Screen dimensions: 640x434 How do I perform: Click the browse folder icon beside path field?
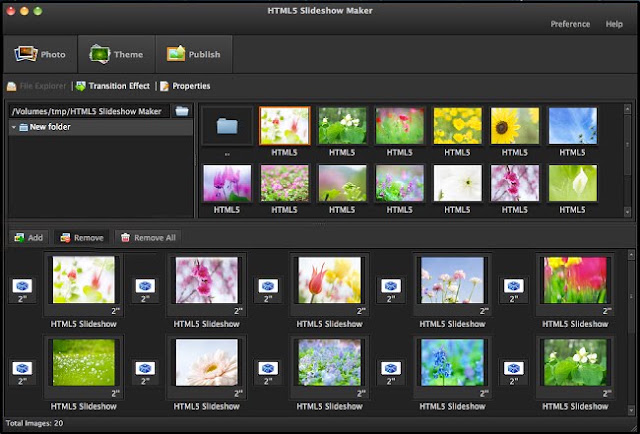[x=182, y=111]
